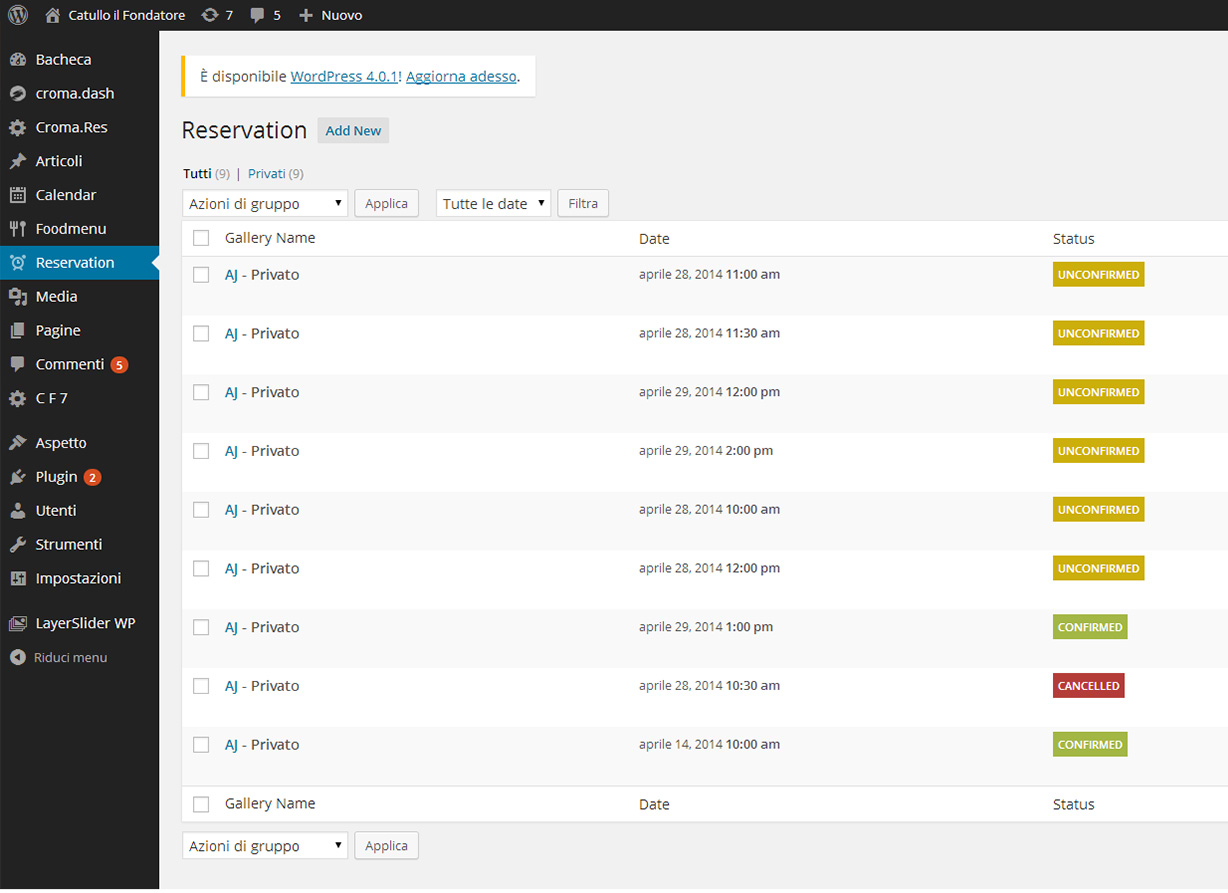This screenshot has width=1228, height=893.
Task: Click the Plugin plug icon
Action: (17, 477)
